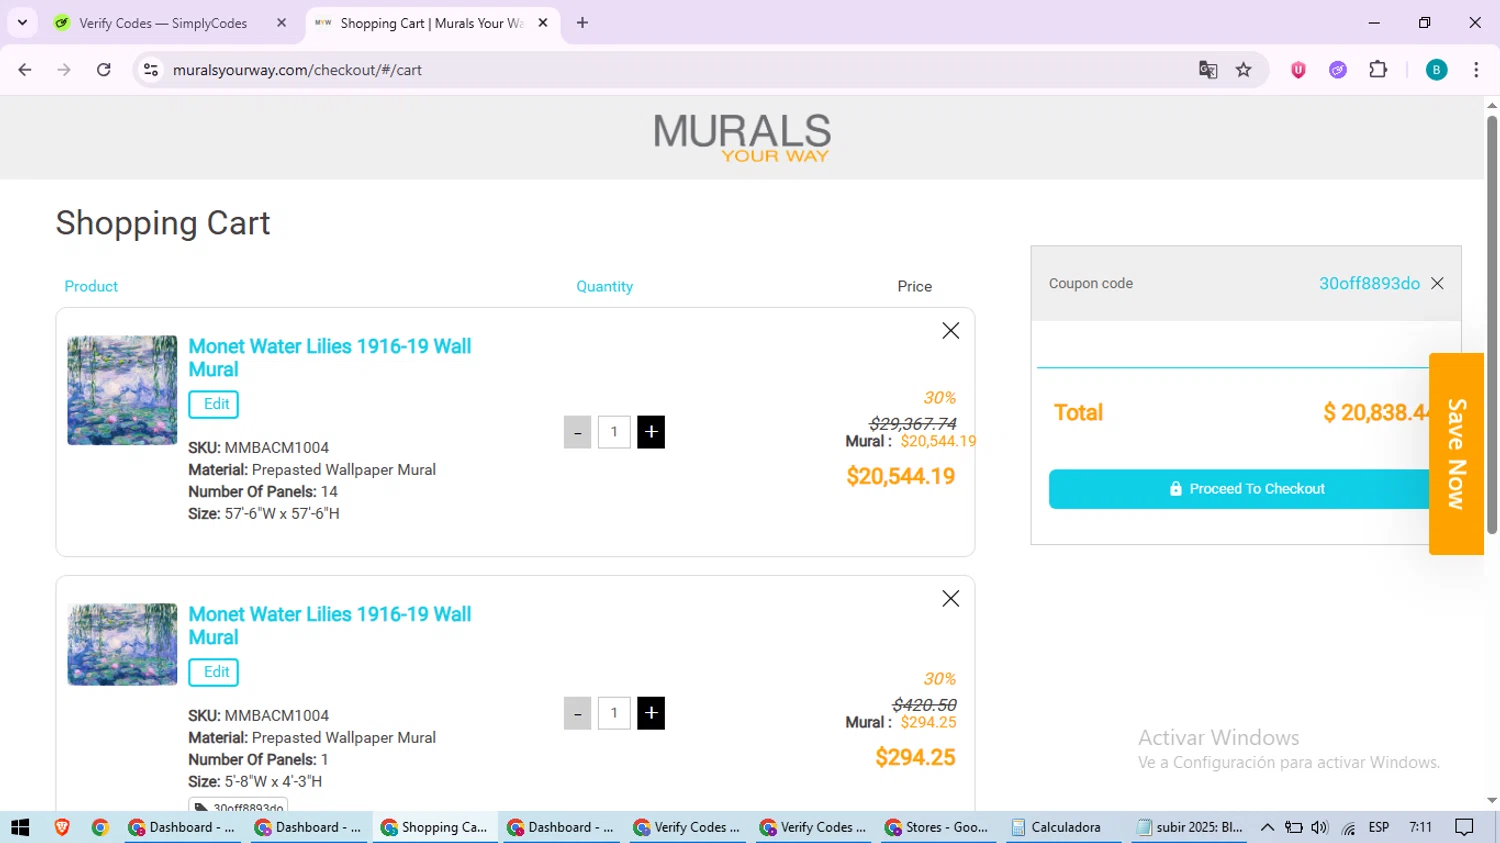The width and height of the screenshot is (1500, 843).
Task: Click thumbnail of the 14-panel Monet mural
Action: click(122, 390)
